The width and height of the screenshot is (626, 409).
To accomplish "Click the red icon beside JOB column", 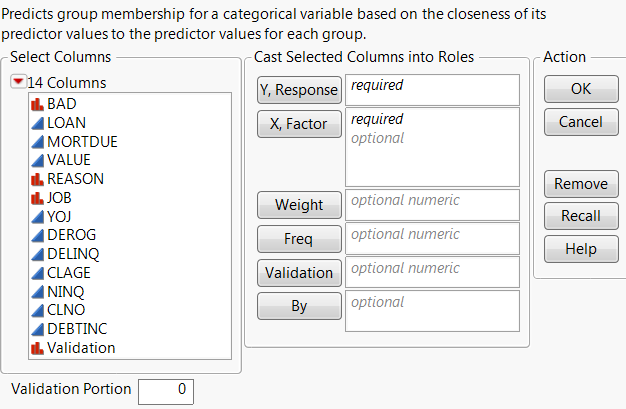I will (x=38, y=198).
